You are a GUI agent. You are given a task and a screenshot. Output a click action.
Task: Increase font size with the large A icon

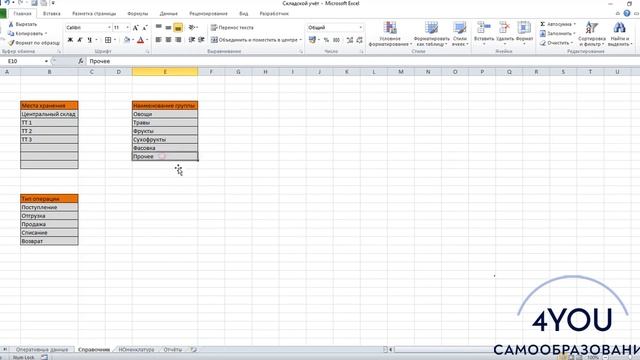pos(136,27)
